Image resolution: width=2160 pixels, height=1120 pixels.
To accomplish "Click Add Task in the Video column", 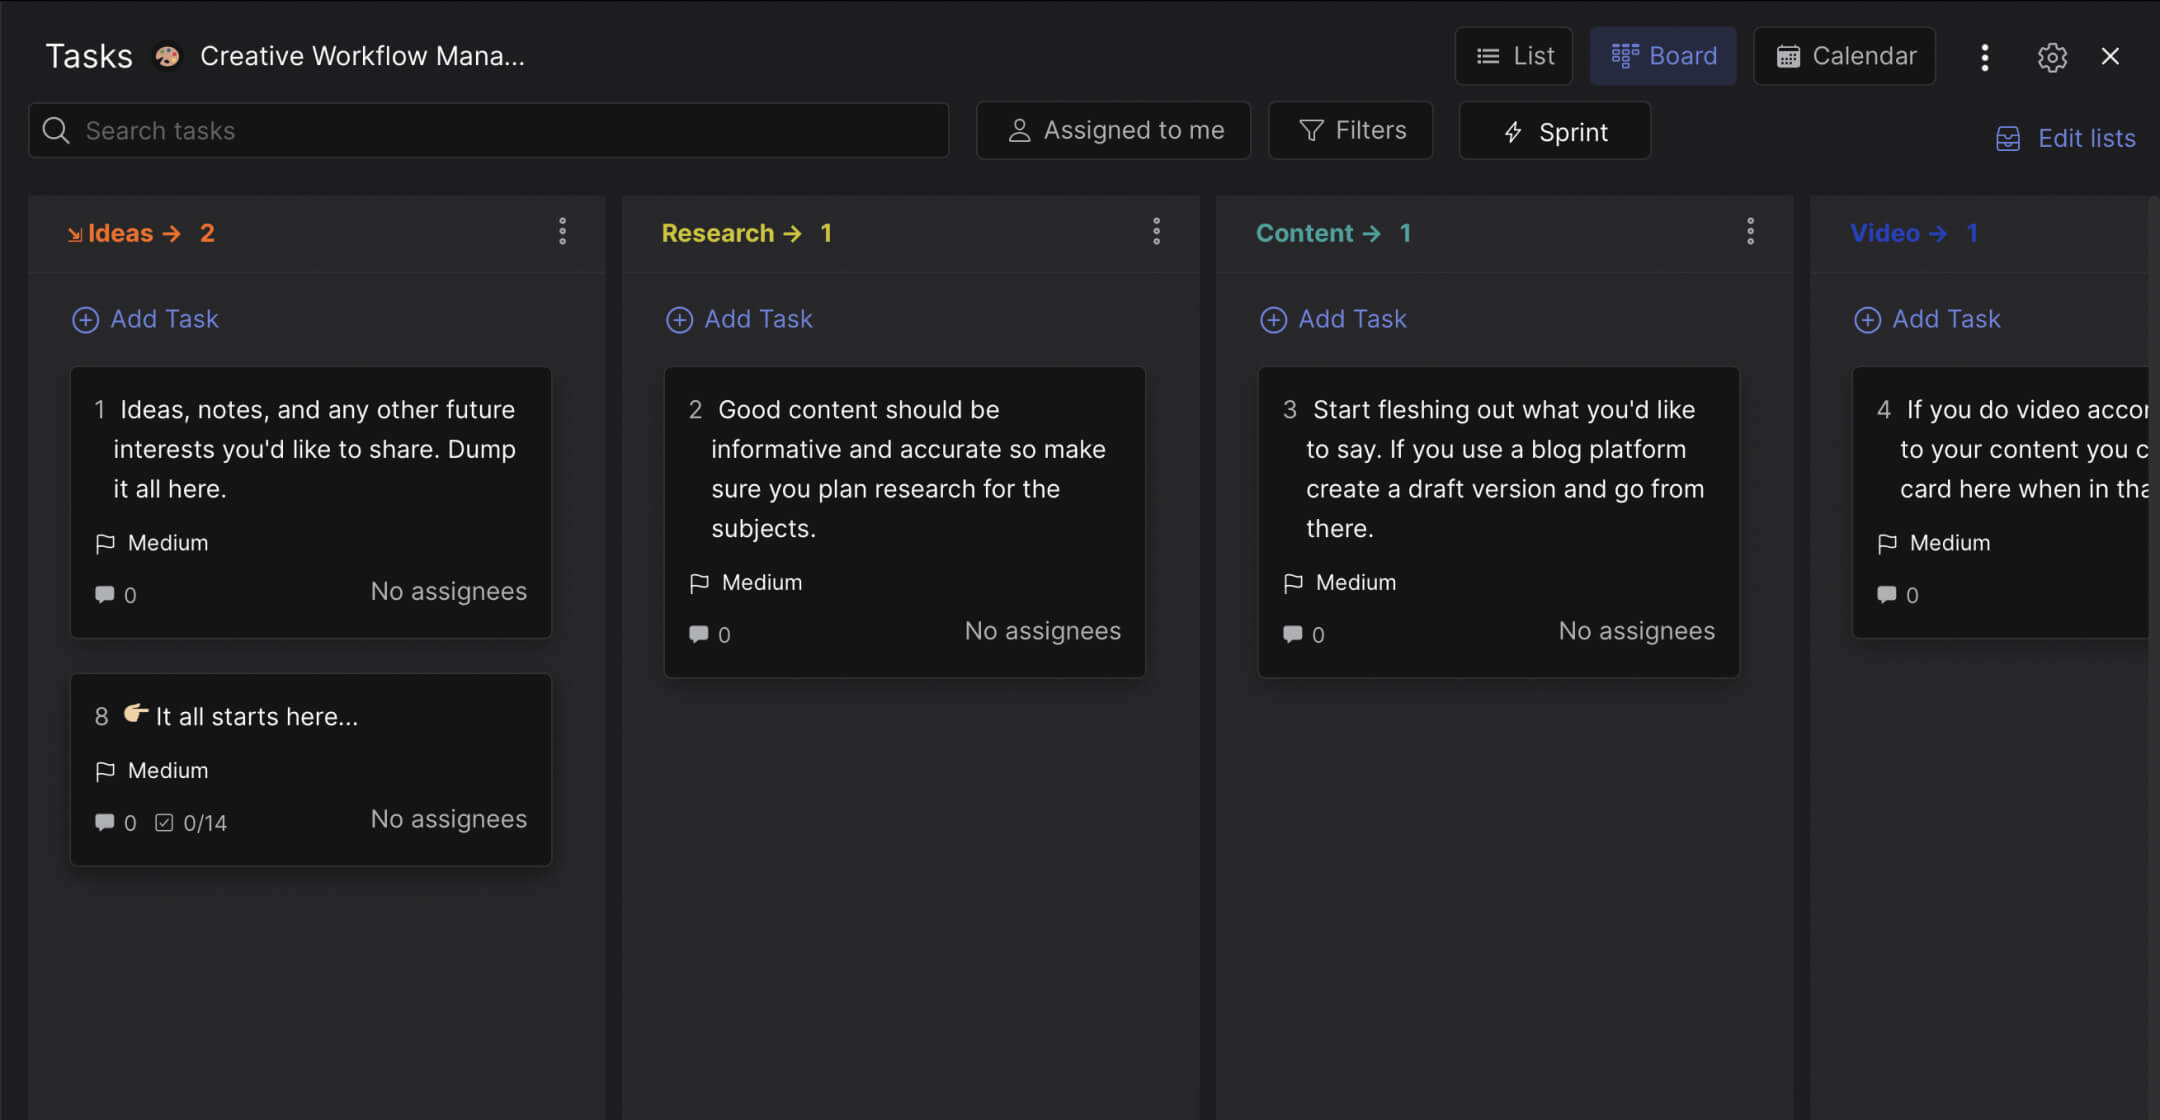I will [1926, 318].
